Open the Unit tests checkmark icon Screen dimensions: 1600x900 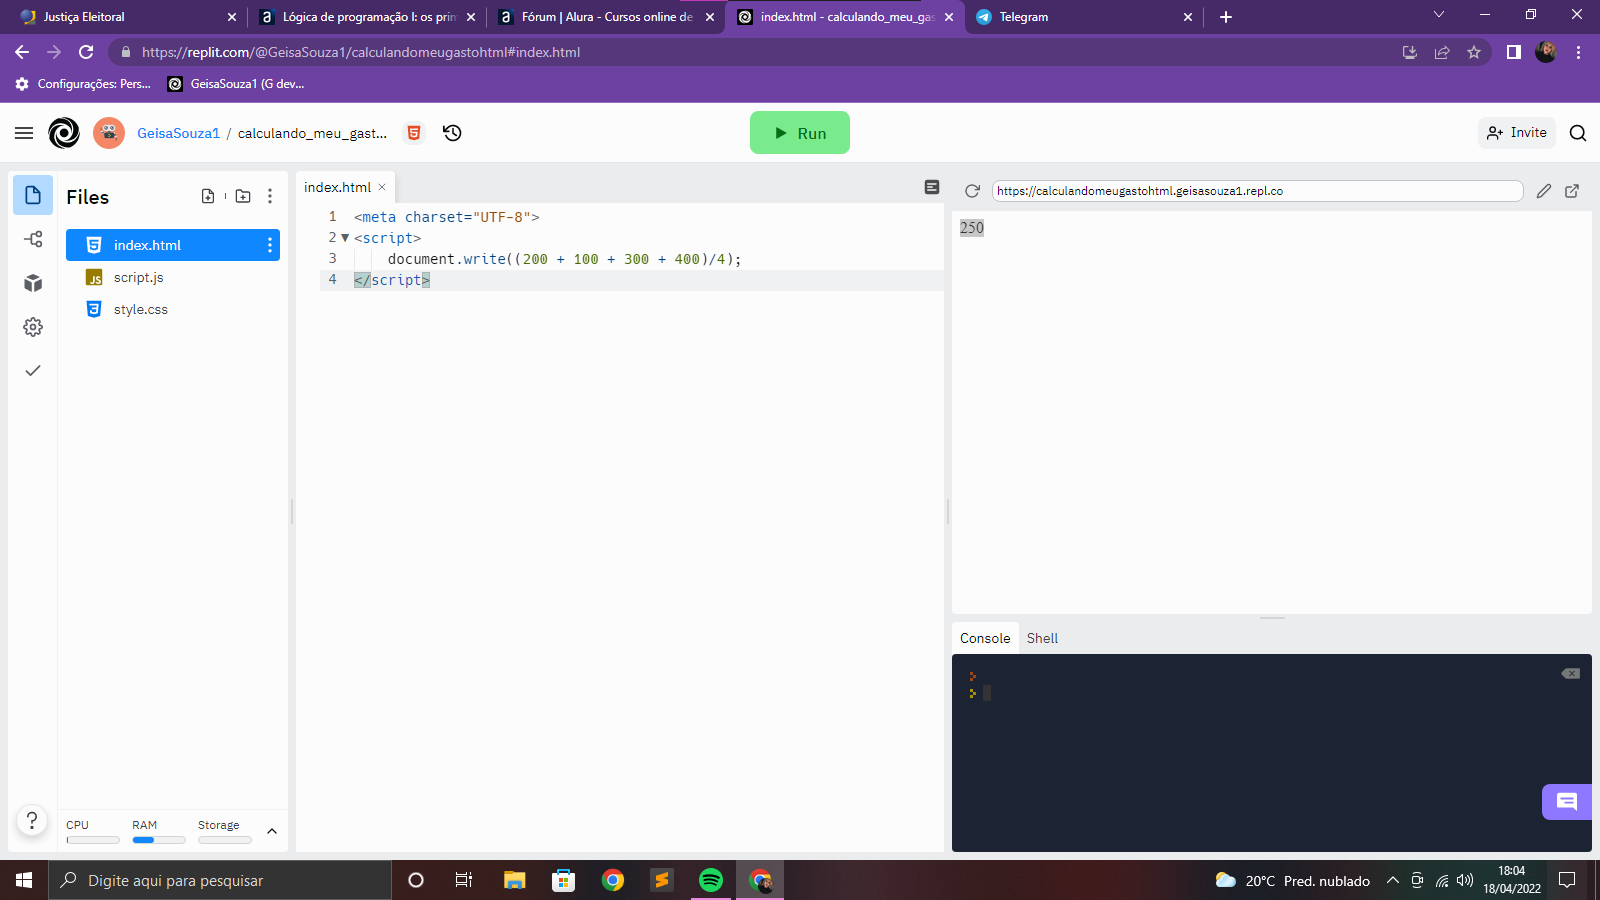[x=33, y=370]
